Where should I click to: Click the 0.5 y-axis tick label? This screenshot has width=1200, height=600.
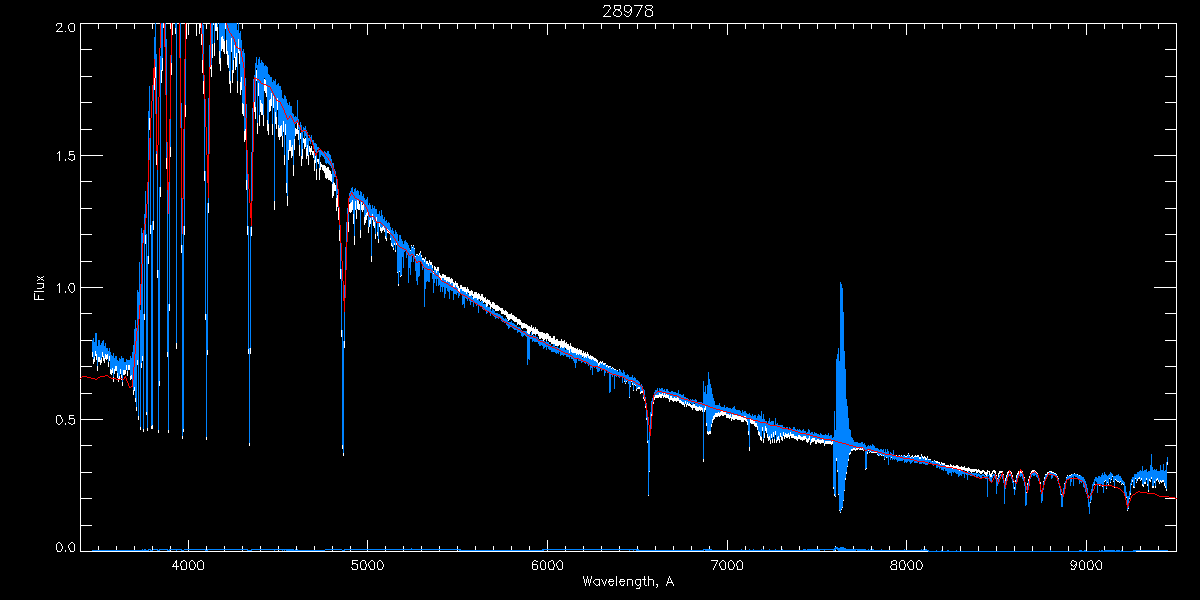click(x=63, y=419)
